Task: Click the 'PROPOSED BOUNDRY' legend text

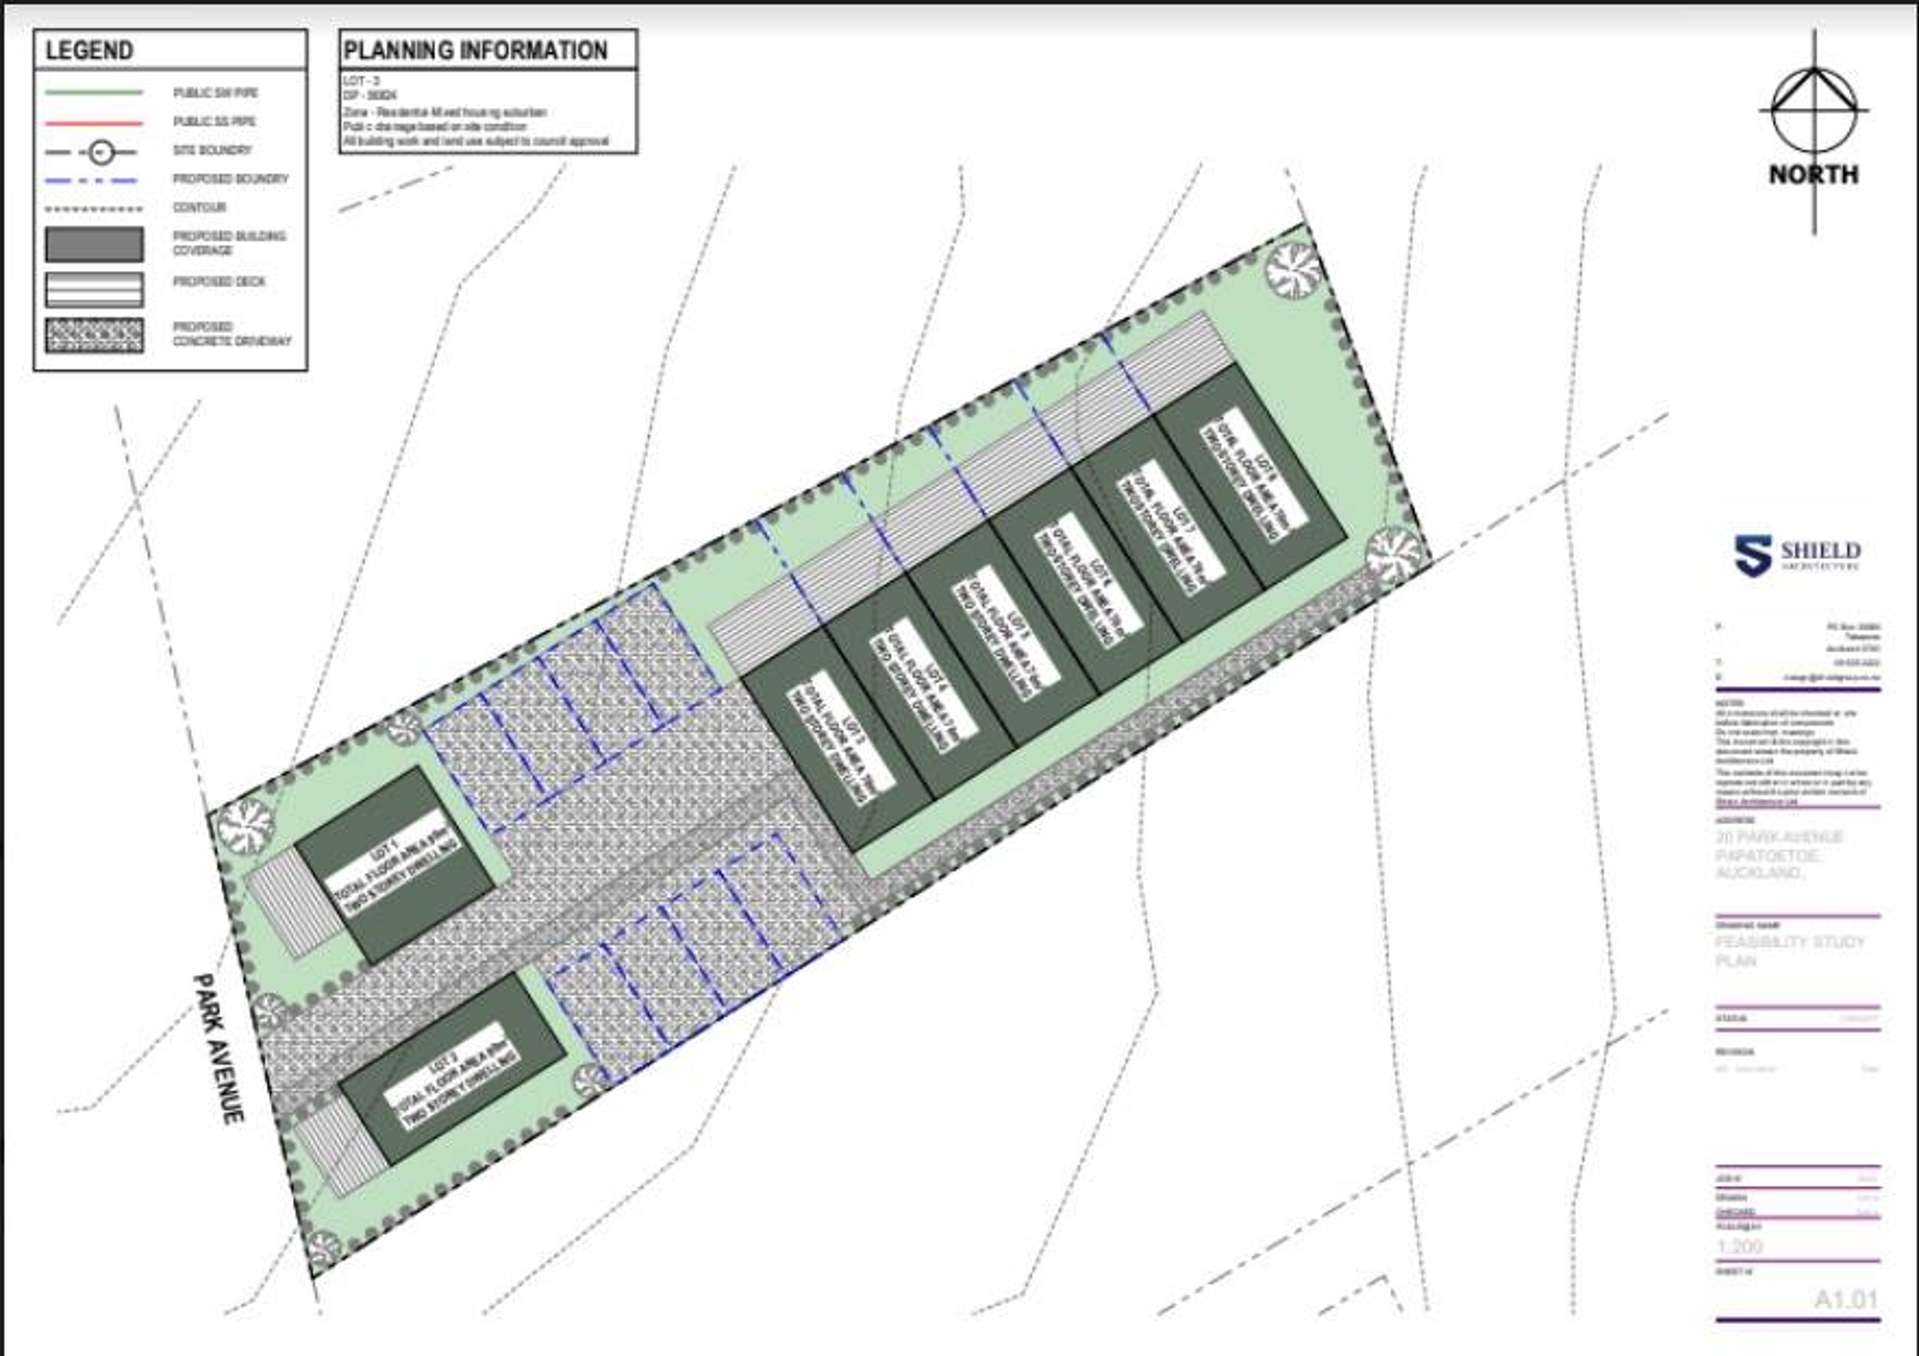Action: click(230, 179)
